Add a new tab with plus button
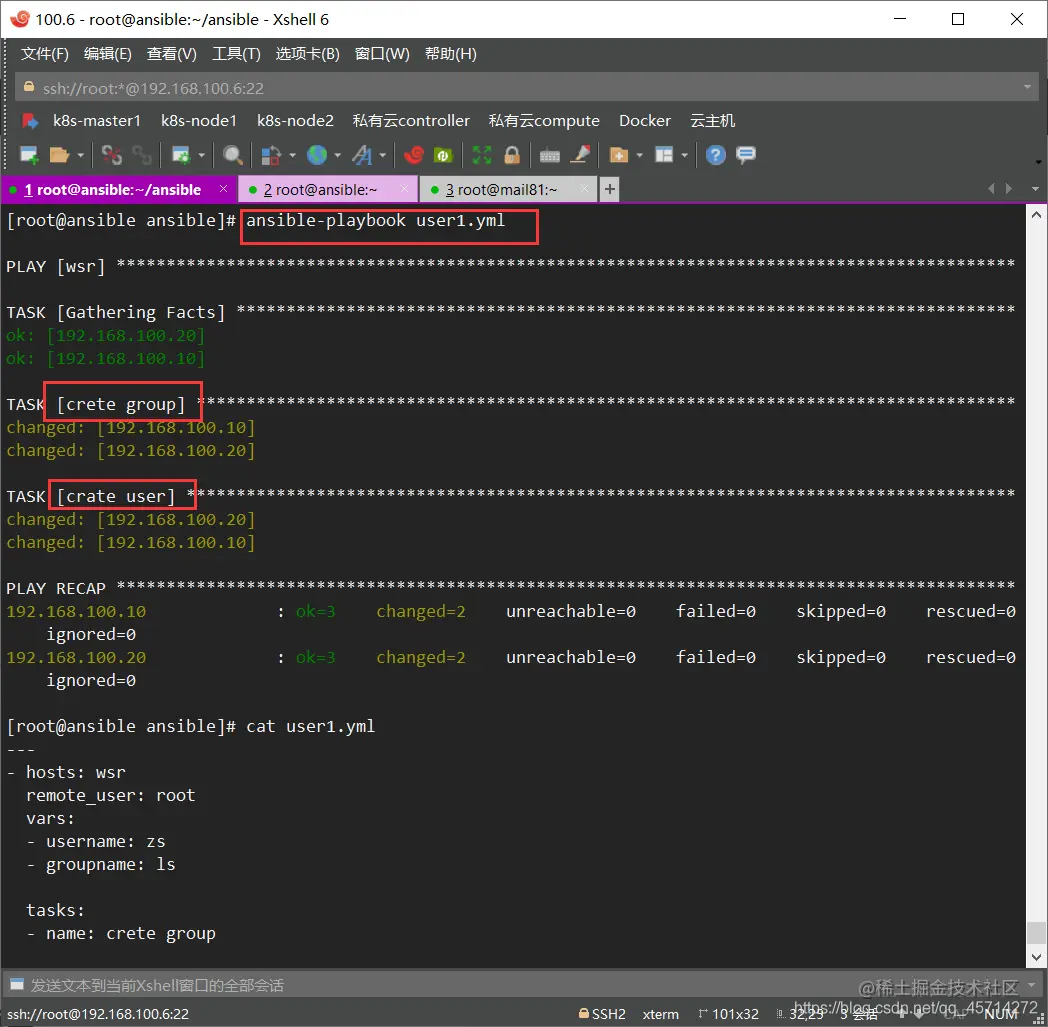The image size is (1048, 1027). (x=610, y=190)
